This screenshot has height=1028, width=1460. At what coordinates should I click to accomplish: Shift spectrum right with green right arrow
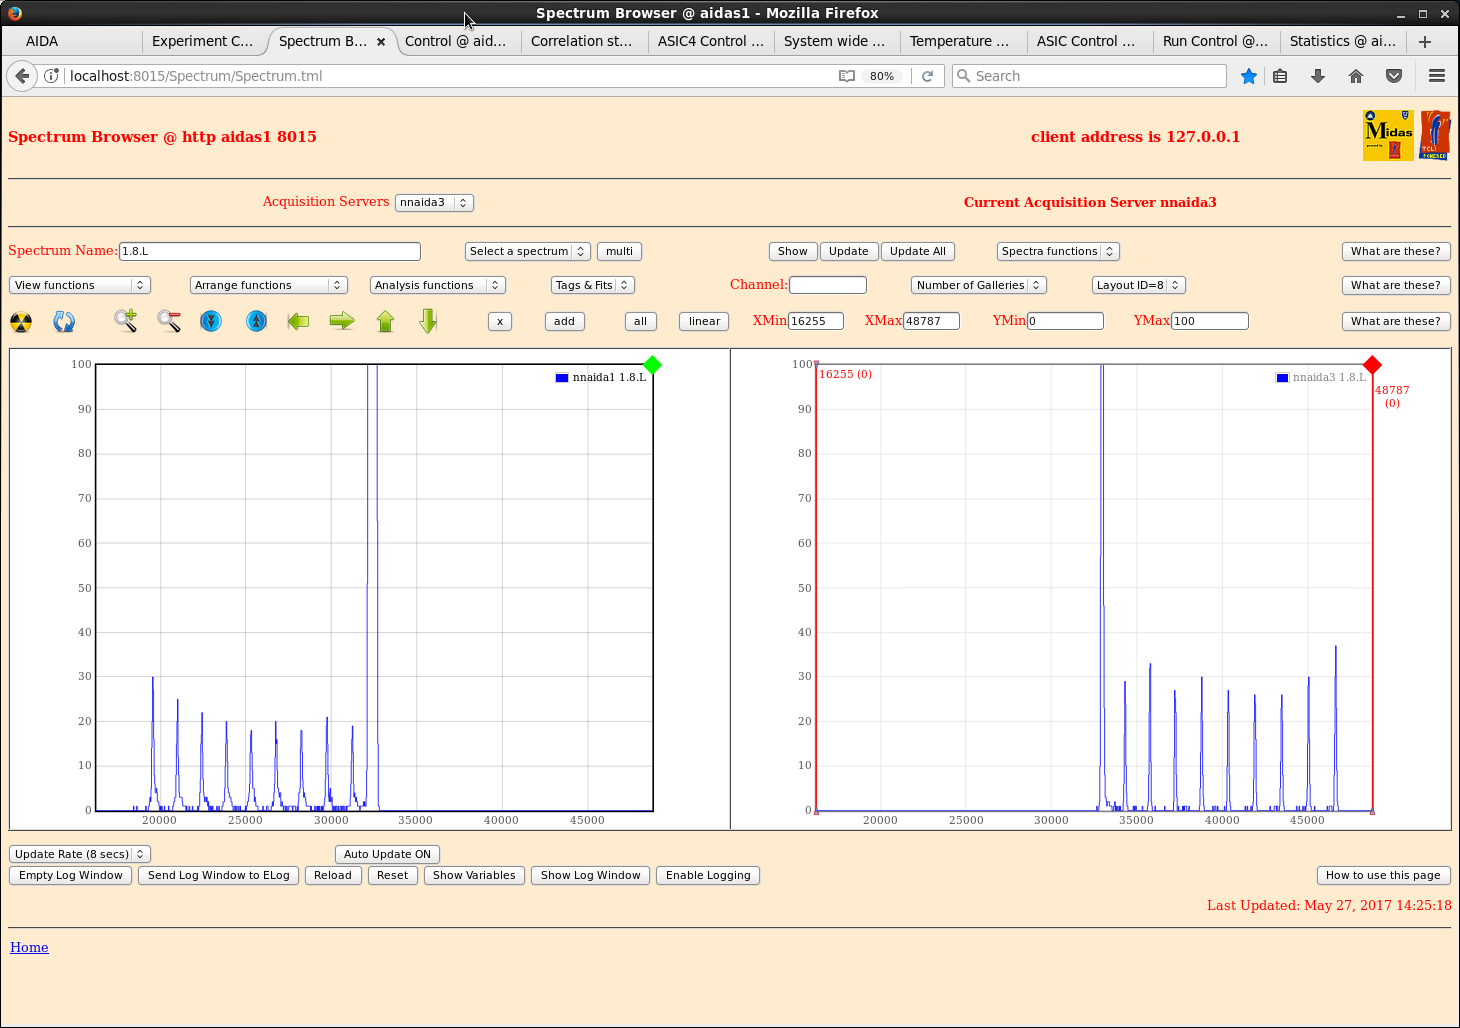coord(342,321)
